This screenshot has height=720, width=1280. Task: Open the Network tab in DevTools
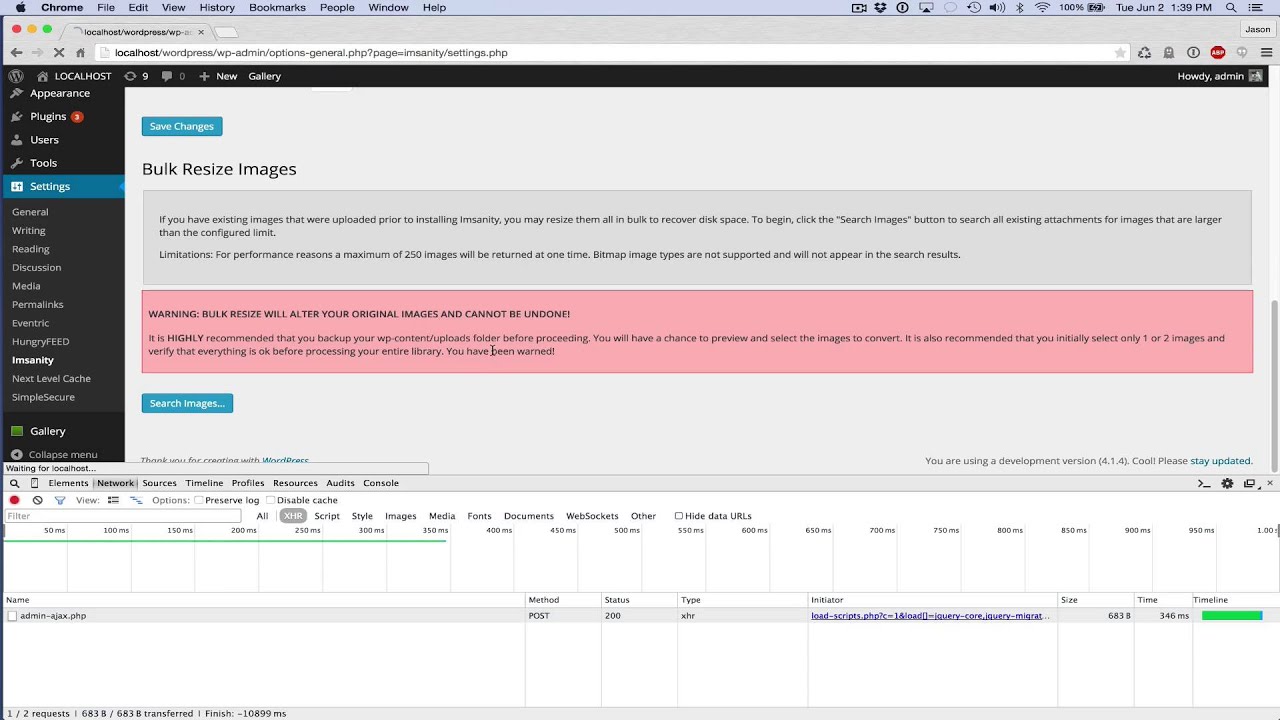tap(115, 483)
